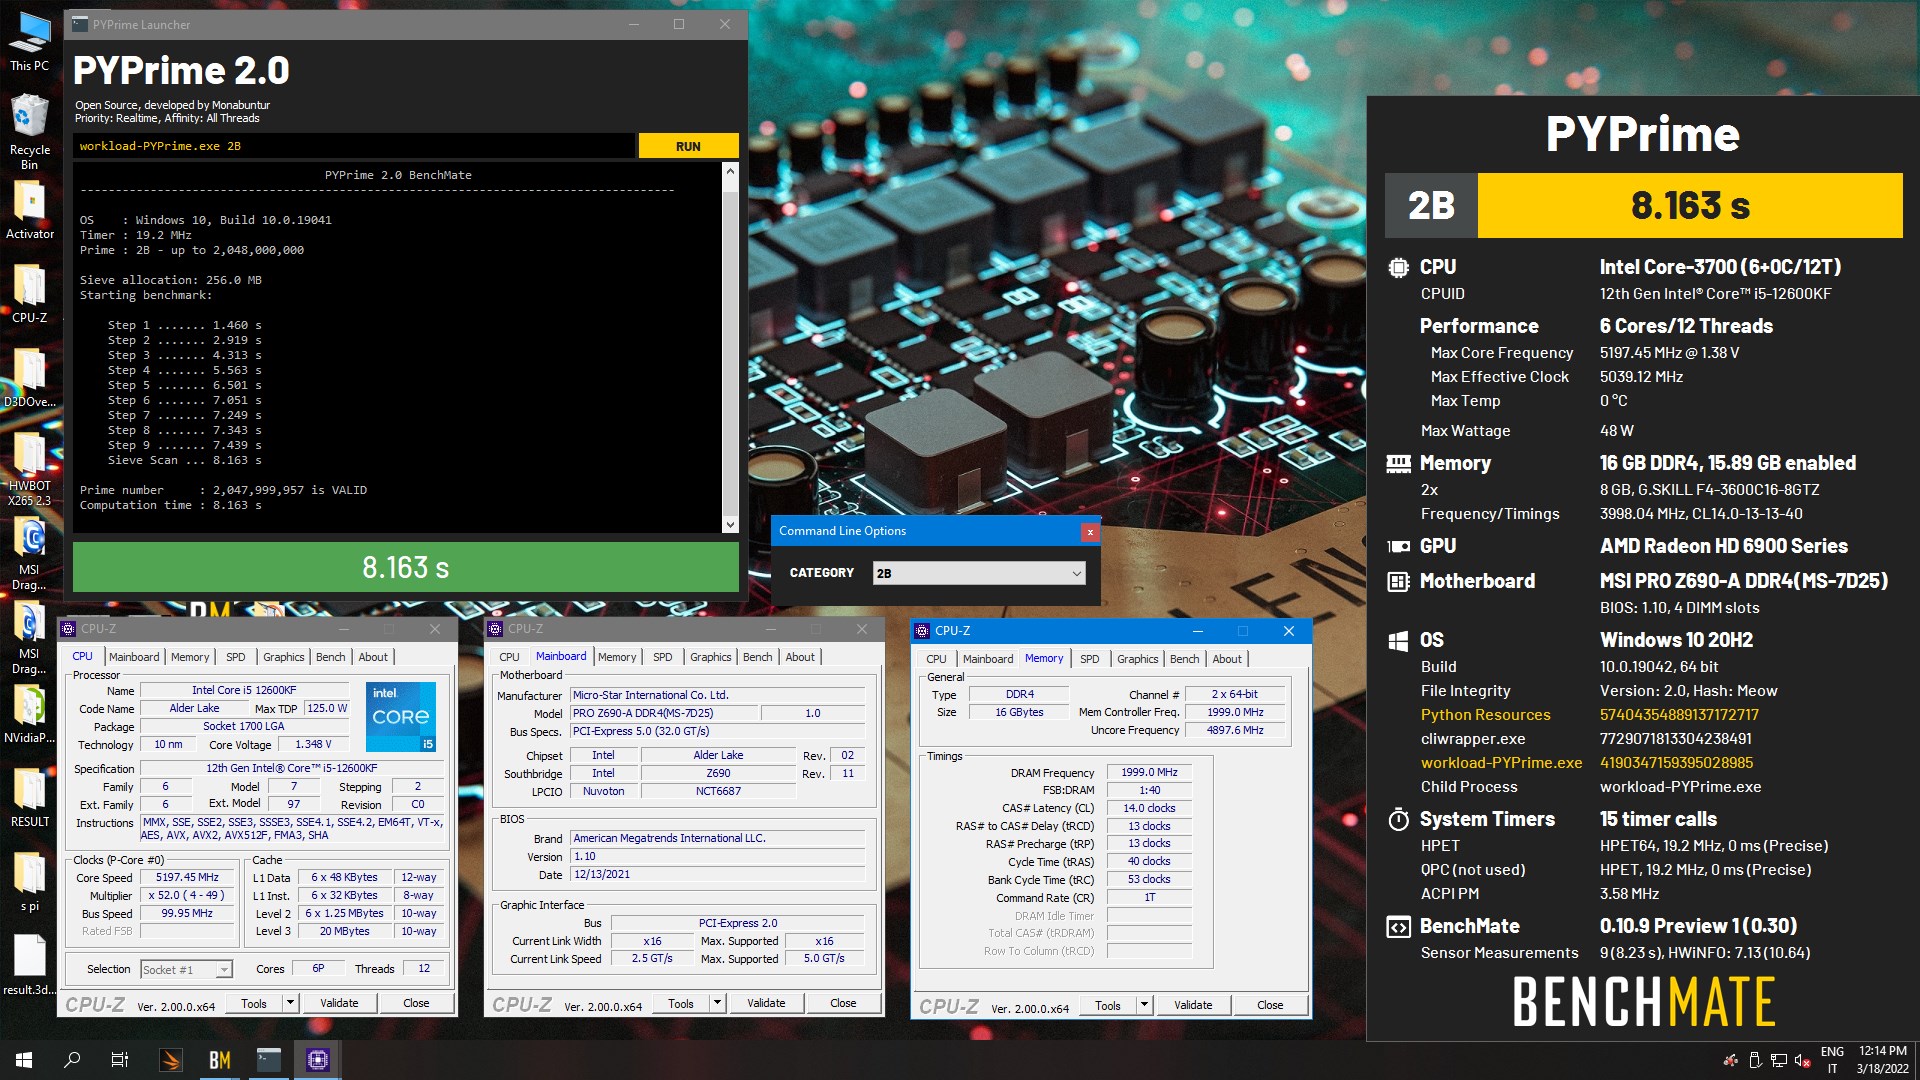This screenshot has width=1920, height=1080.
Task: Open the result.3d file on desktop
Action: click(30, 966)
